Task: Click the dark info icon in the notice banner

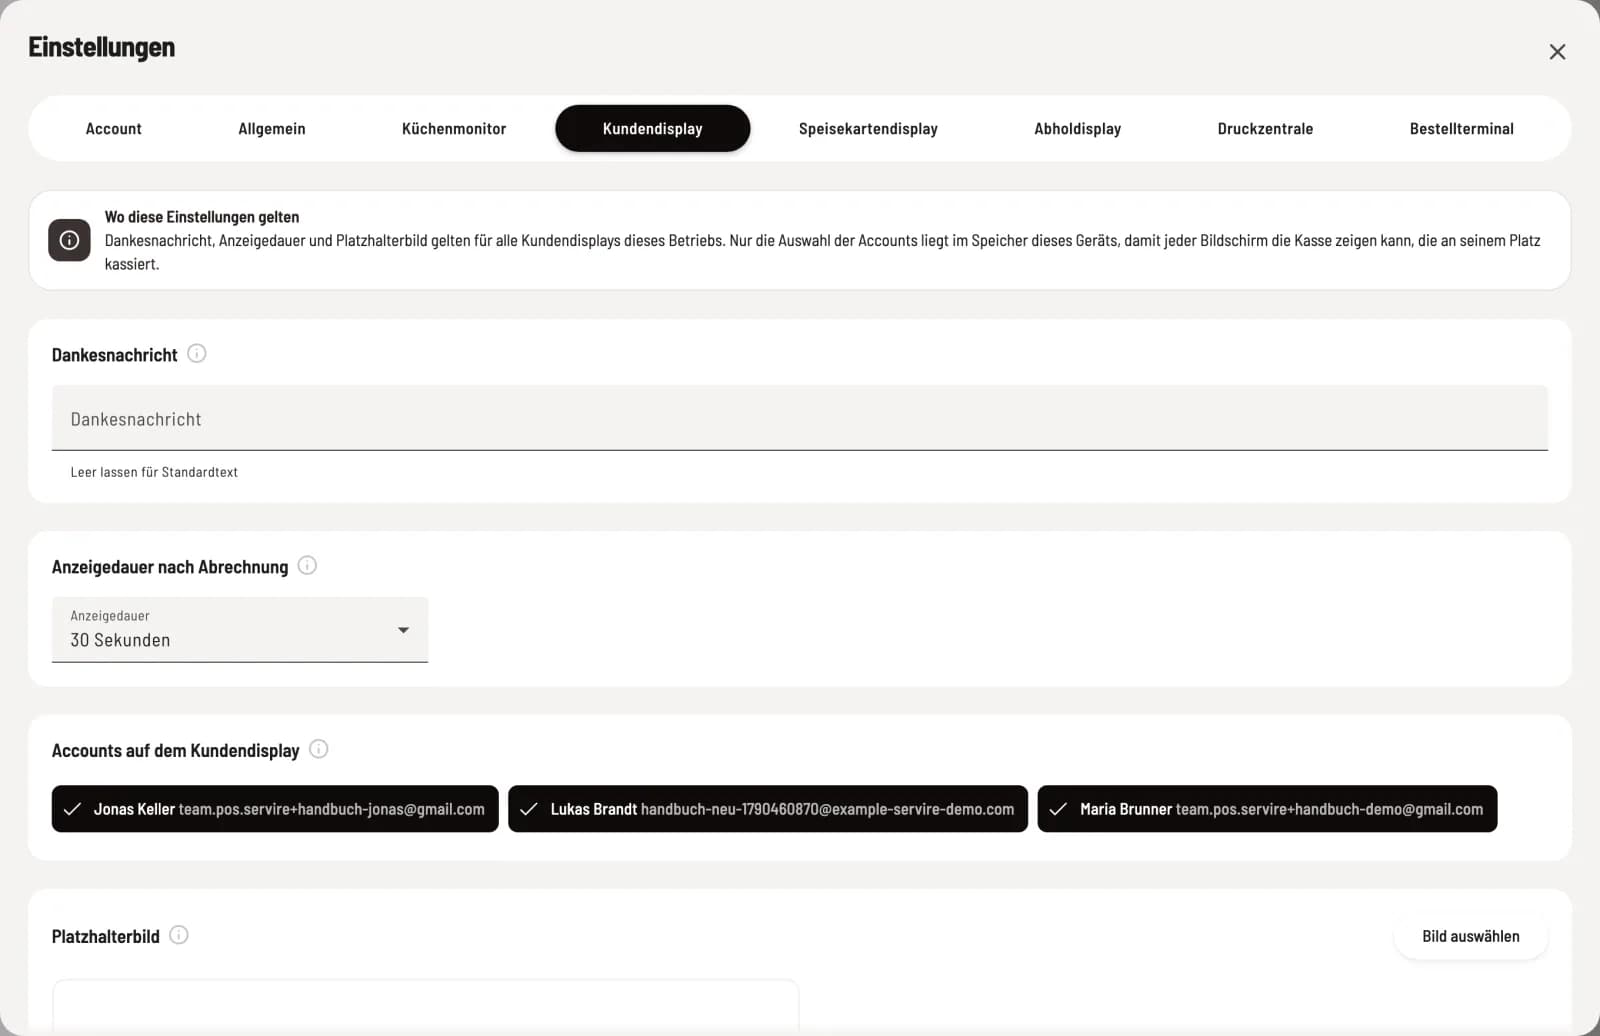Action: 69,240
